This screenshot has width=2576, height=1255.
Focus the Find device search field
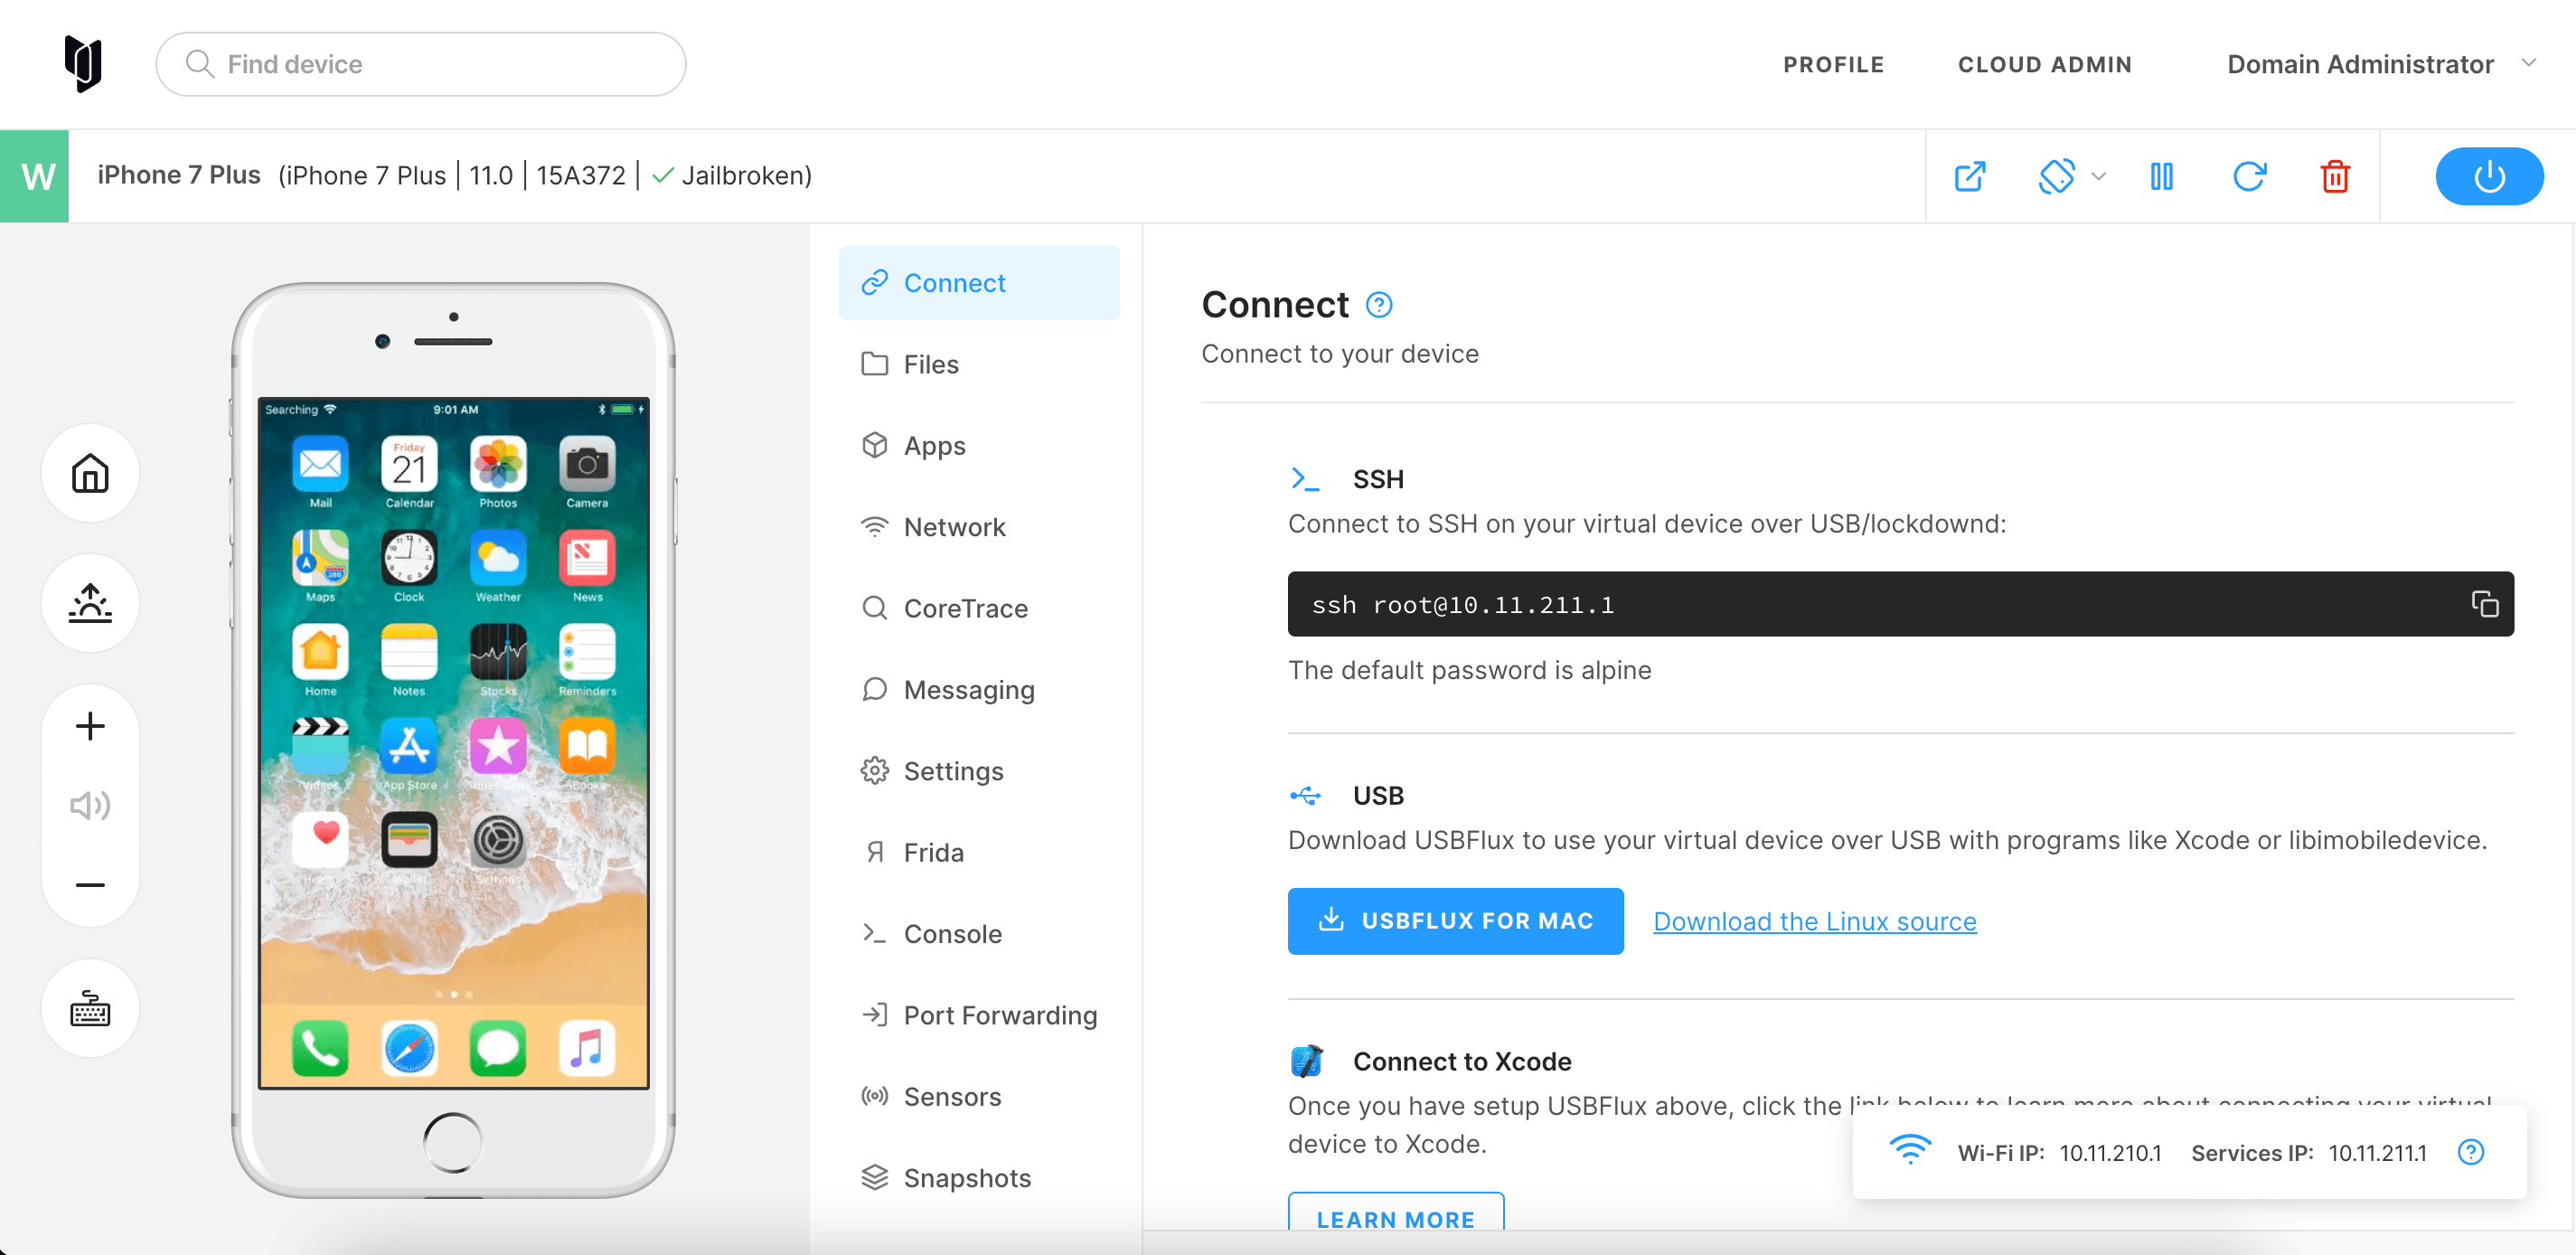[x=420, y=64]
